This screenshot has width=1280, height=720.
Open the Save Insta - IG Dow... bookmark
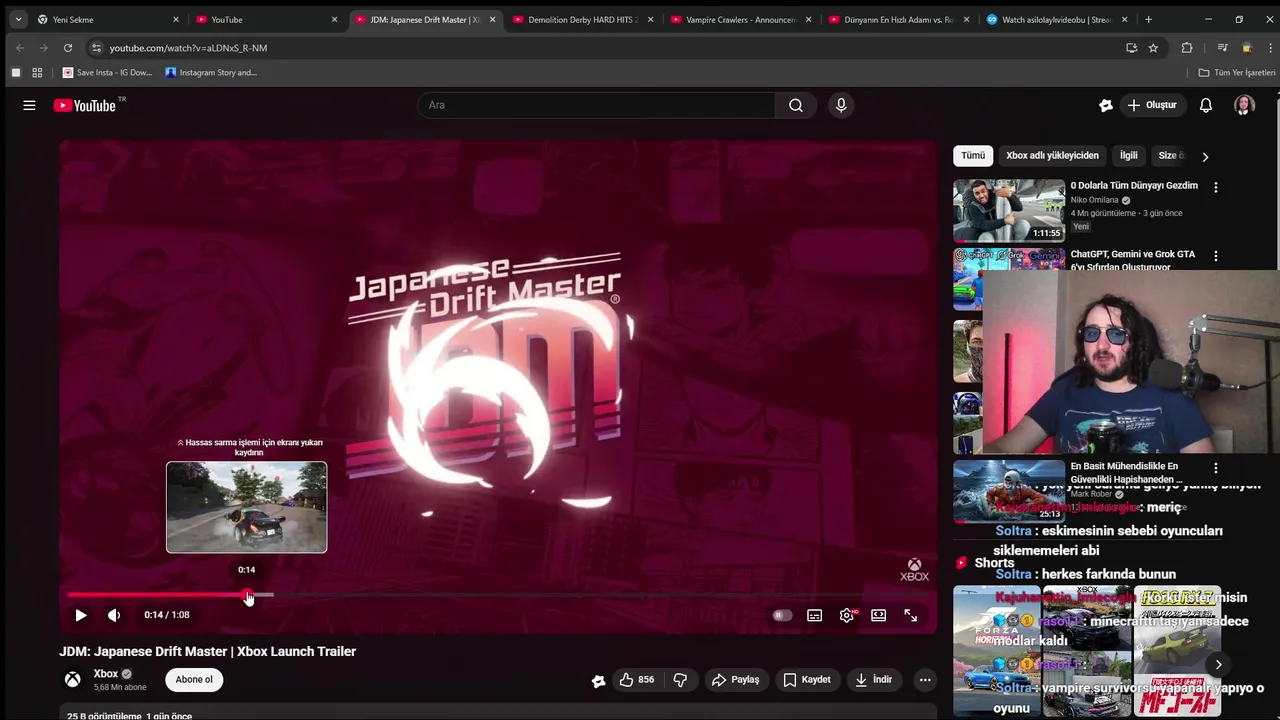click(x=108, y=72)
